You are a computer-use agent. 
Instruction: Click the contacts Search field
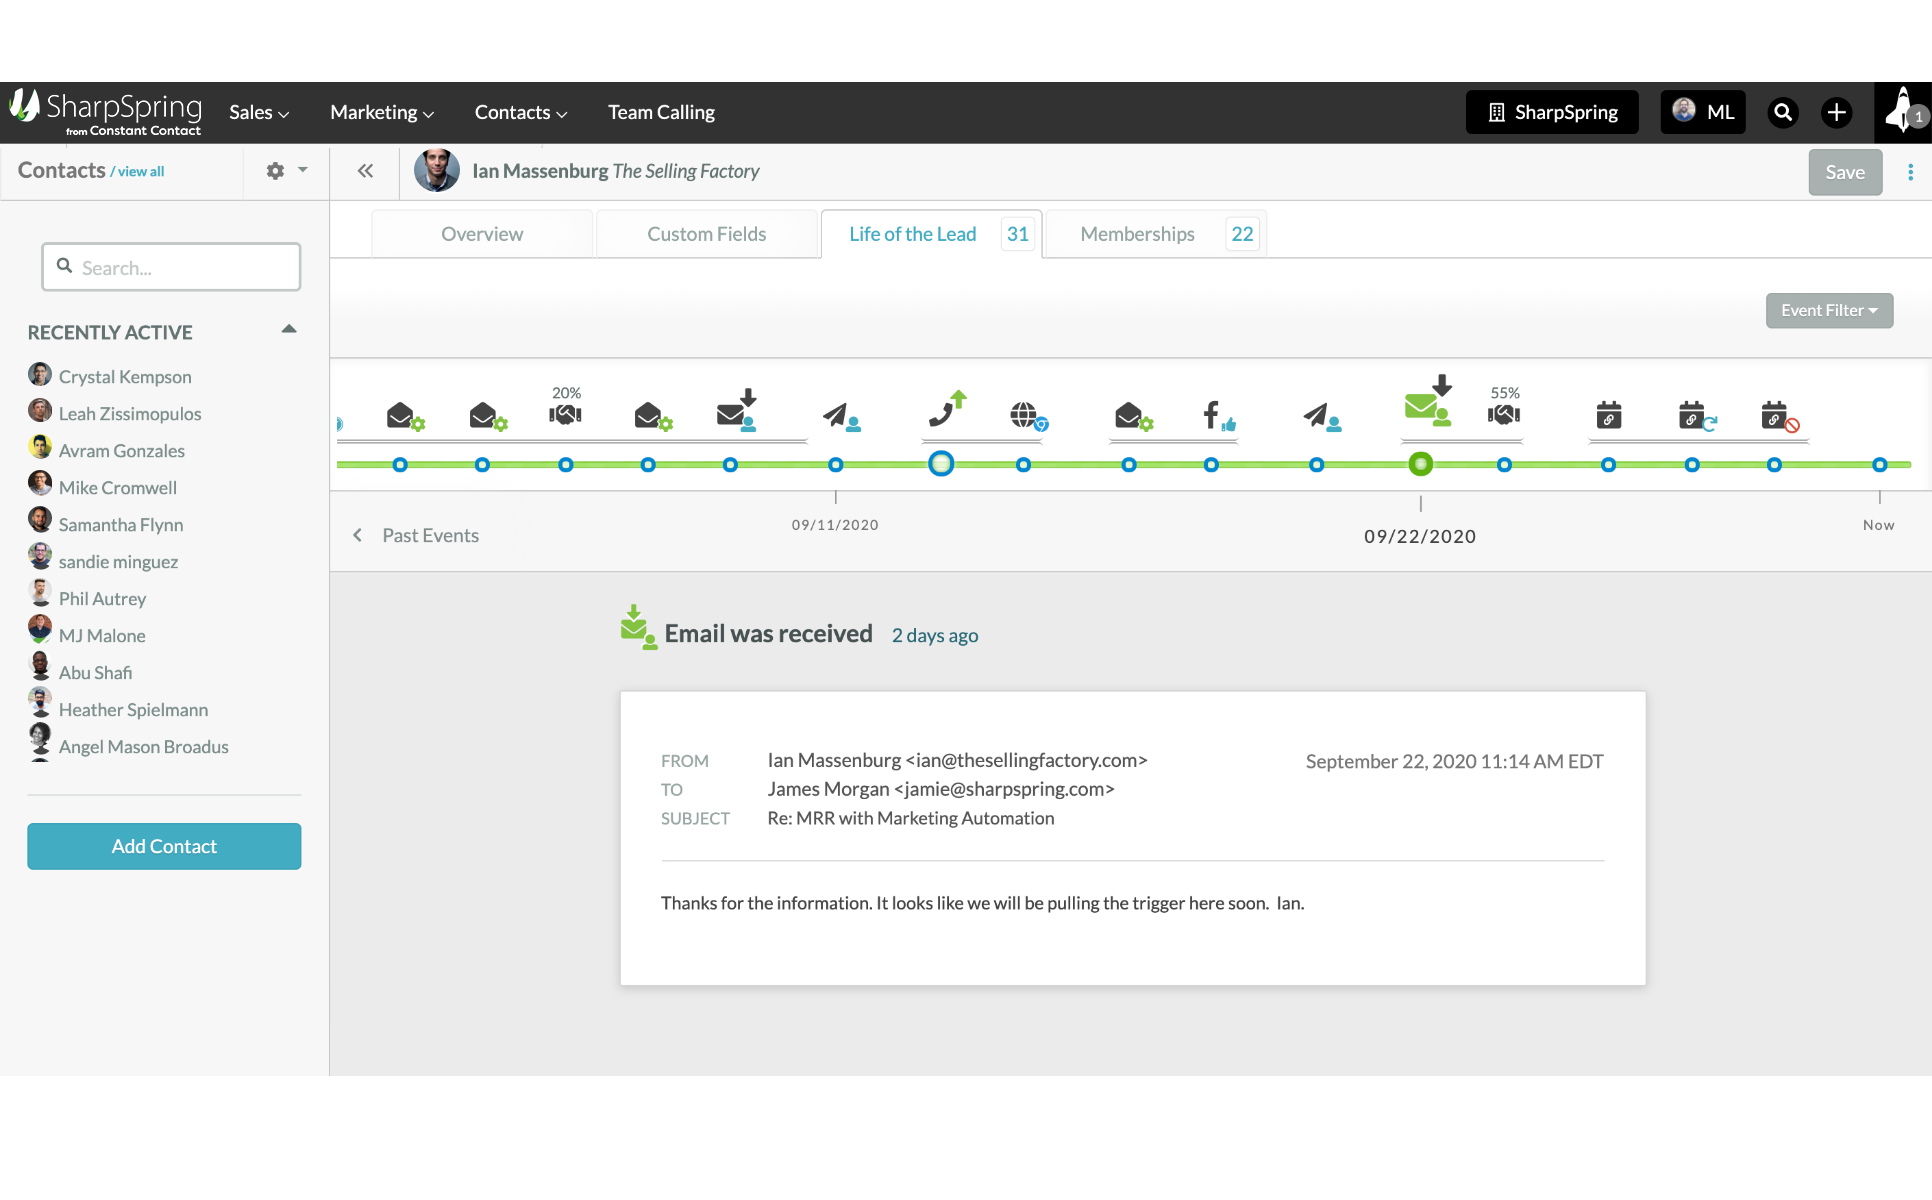pyautogui.click(x=172, y=267)
